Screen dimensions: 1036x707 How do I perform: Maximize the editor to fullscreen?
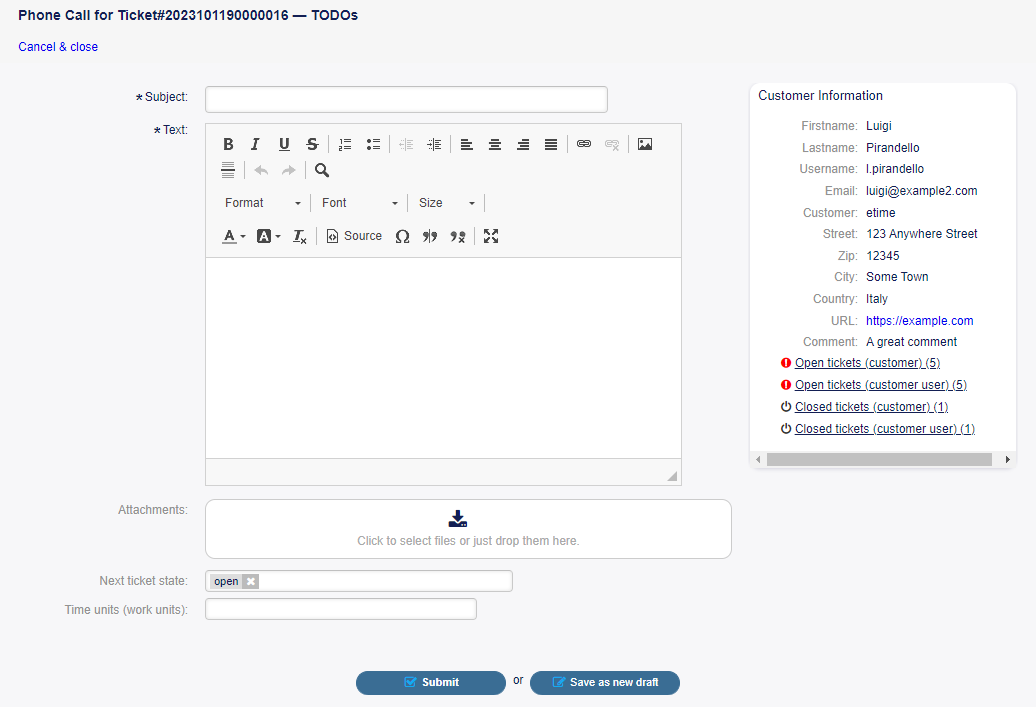pos(491,236)
